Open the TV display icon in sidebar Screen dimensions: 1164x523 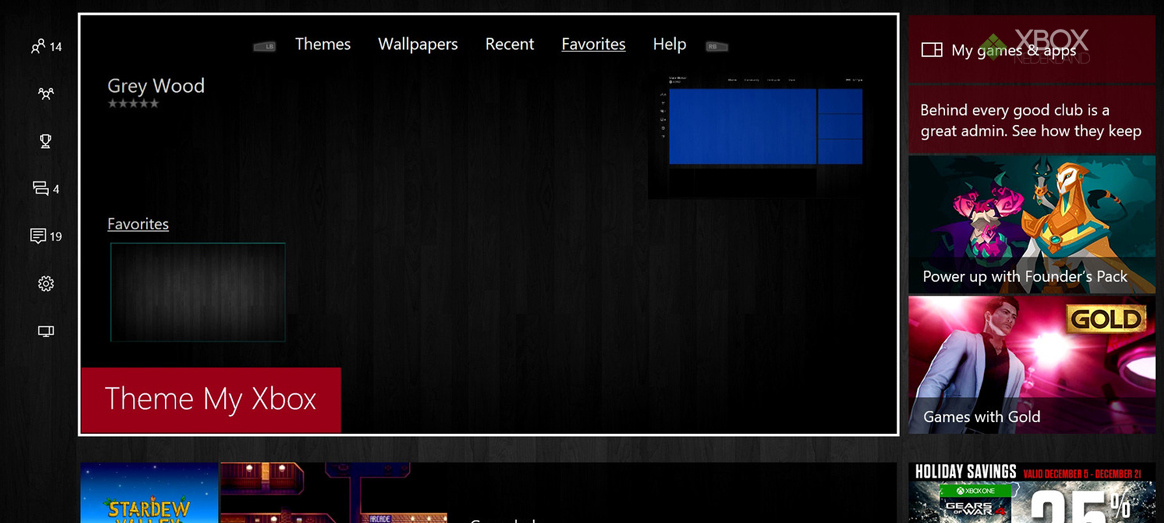[45, 331]
